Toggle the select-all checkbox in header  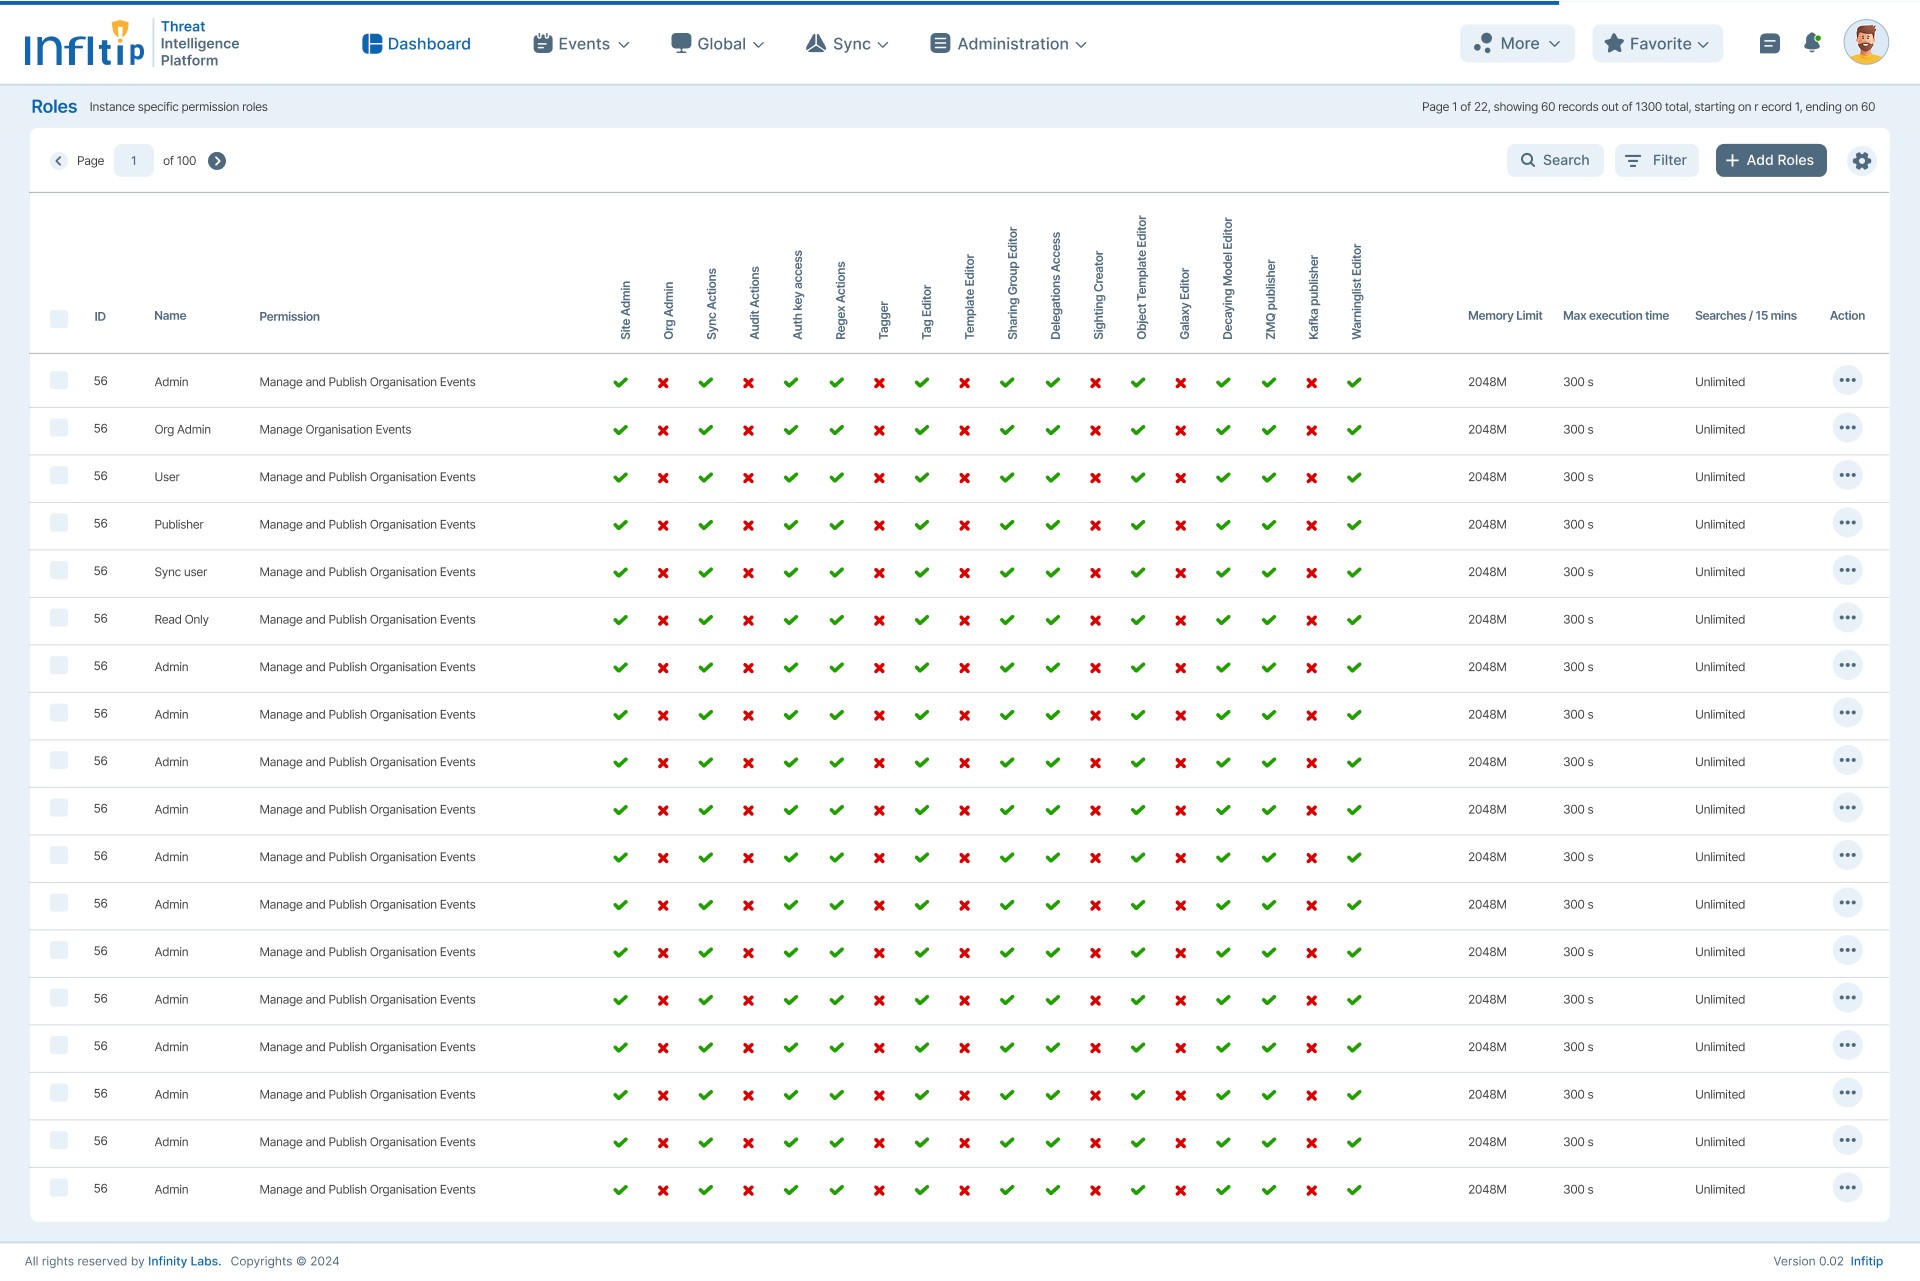point(59,318)
